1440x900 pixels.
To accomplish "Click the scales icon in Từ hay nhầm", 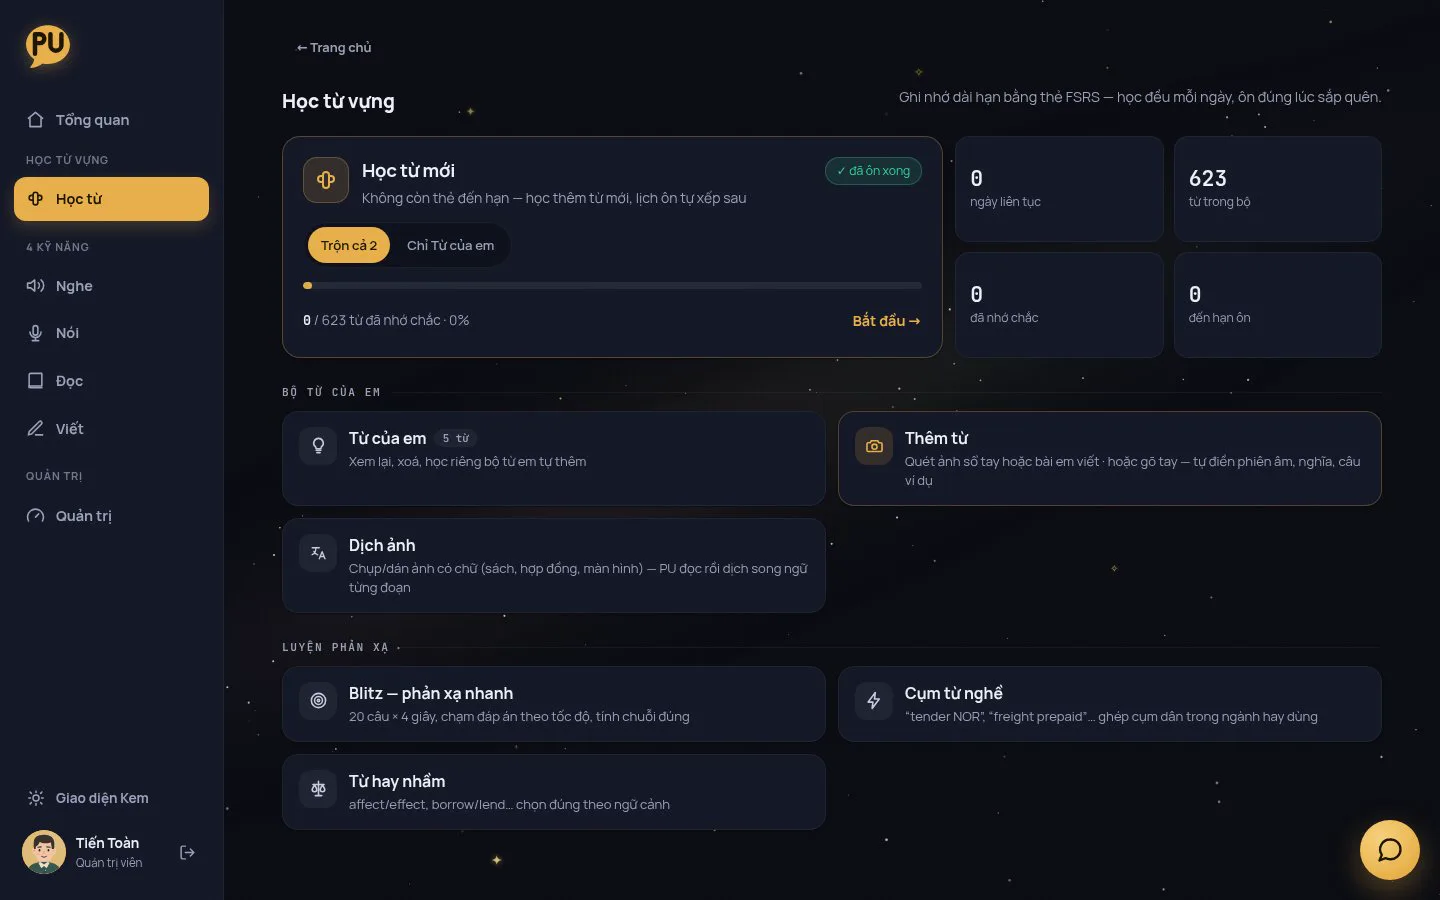I will (318, 789).
